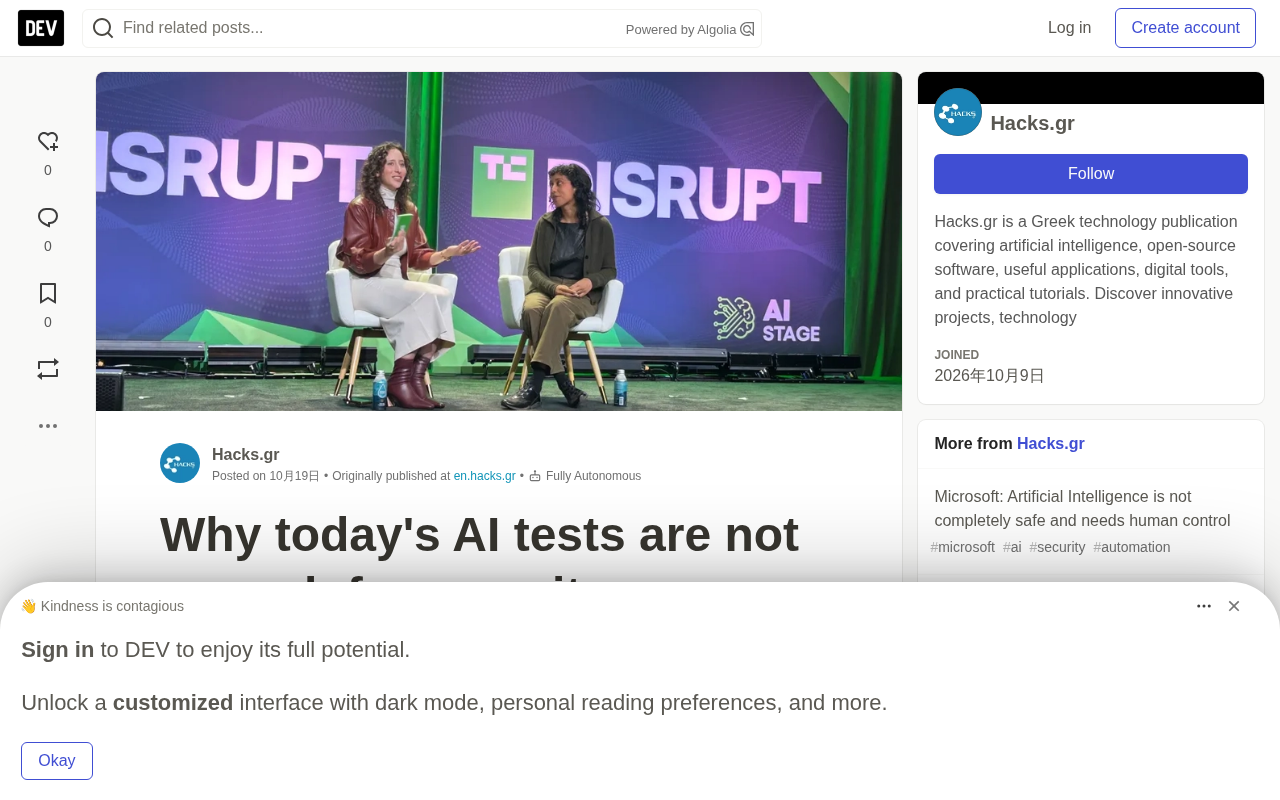Dismiss banner with Okay button
Viewport: 1280px width, 800px height.
click(x=57, y=761)
